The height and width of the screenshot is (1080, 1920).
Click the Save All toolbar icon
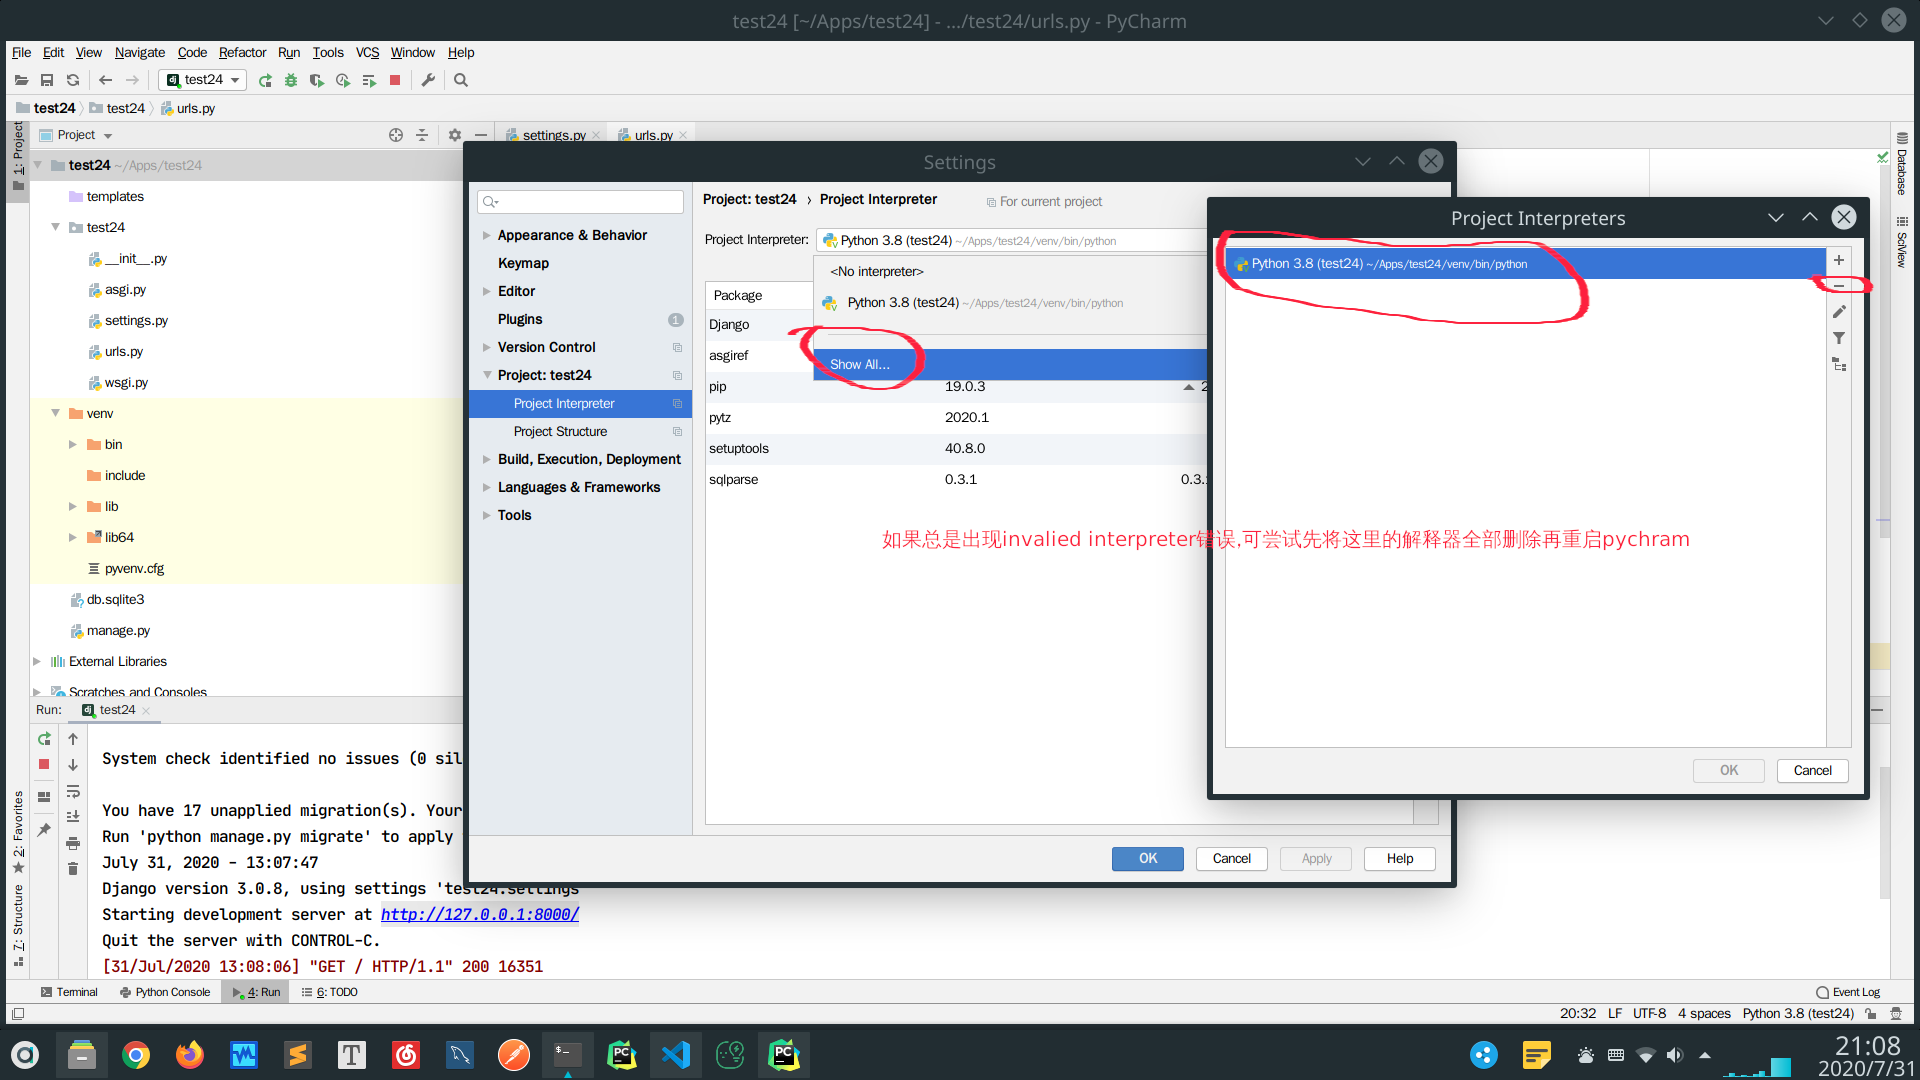point(47,80)
